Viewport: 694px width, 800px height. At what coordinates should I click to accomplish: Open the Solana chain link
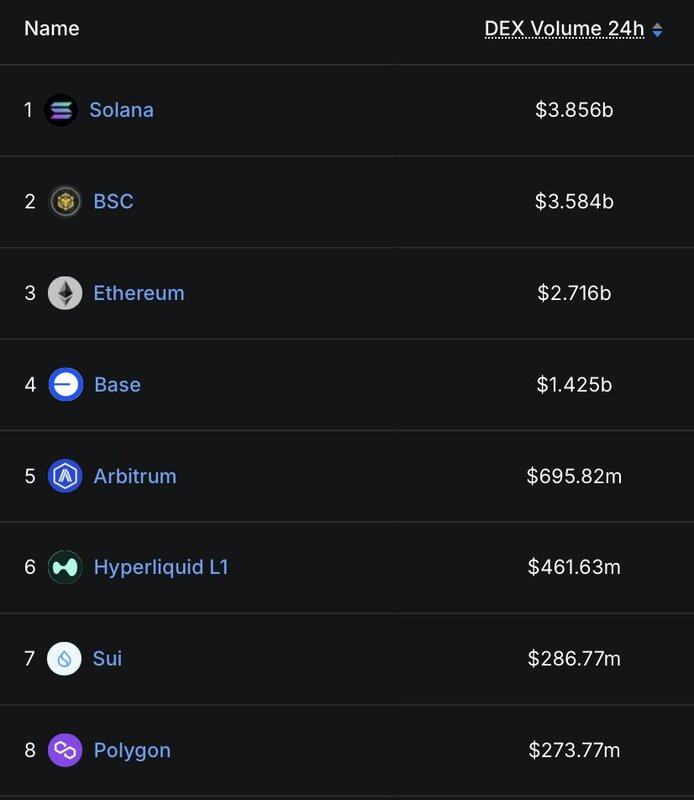click(121, 110)
